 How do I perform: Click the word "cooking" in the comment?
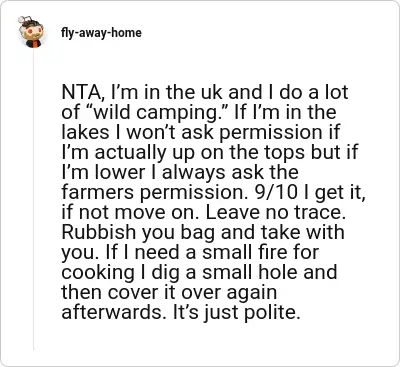coord(99,273)
